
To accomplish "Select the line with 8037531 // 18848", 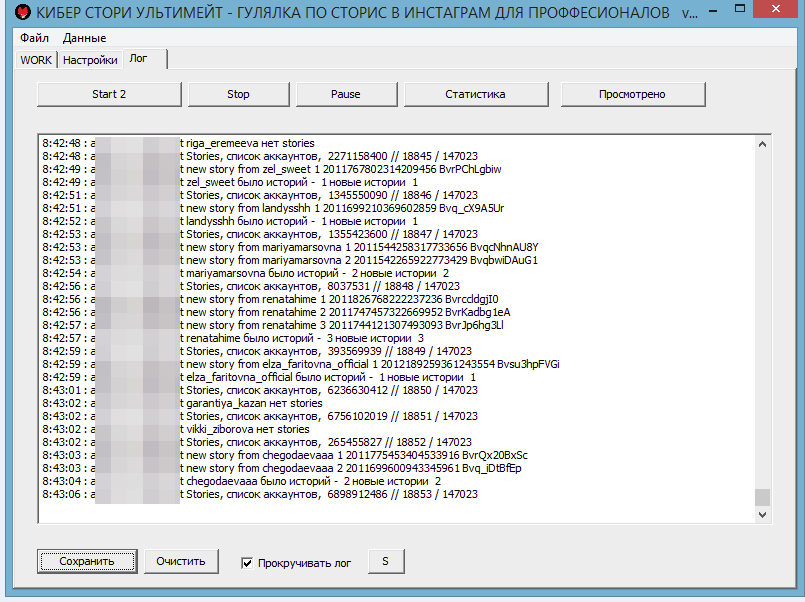I will point(251,286).
